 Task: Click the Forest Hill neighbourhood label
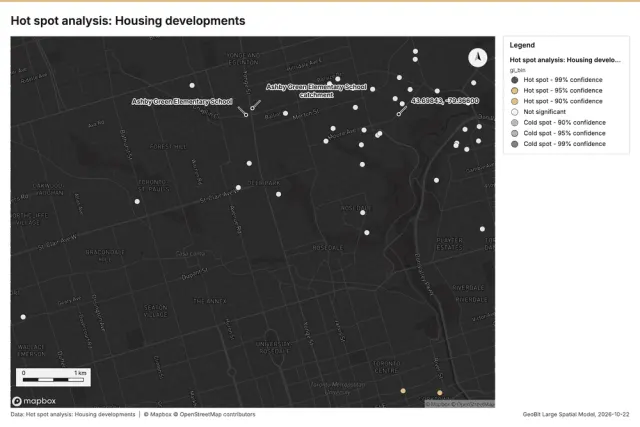pyautogui.click(x=168, y=147)
